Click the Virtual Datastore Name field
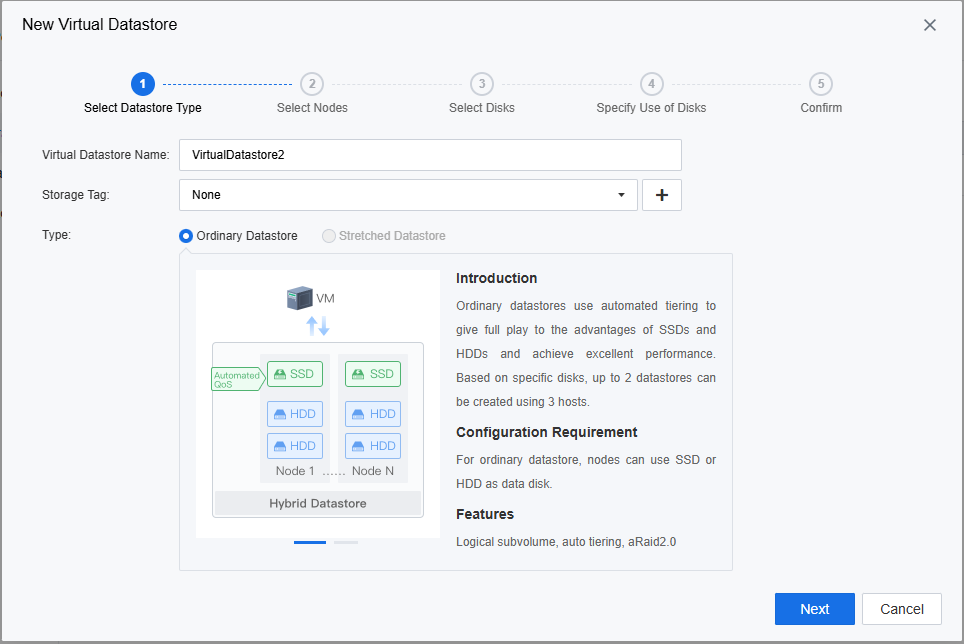 (x=430, y=155)
